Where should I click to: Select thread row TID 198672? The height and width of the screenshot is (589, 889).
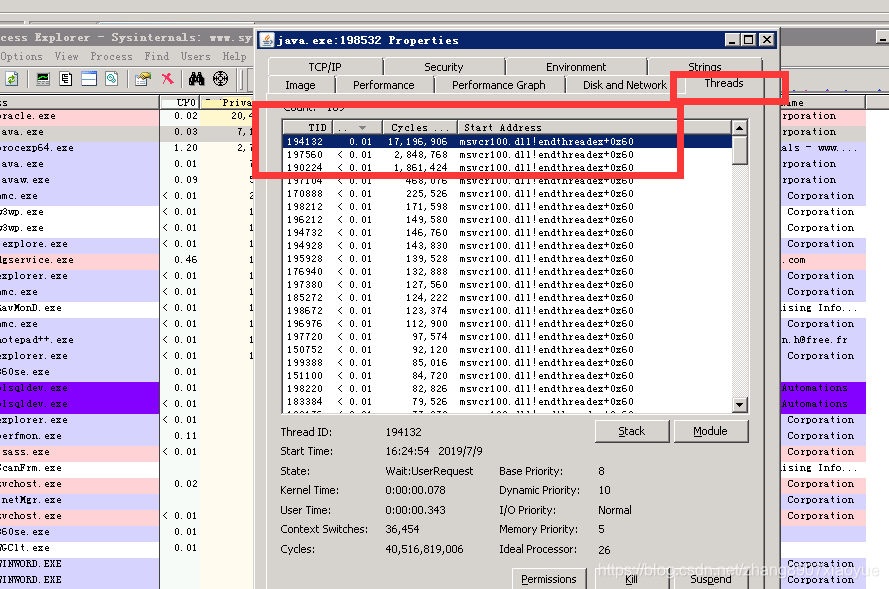click(507, 311)
